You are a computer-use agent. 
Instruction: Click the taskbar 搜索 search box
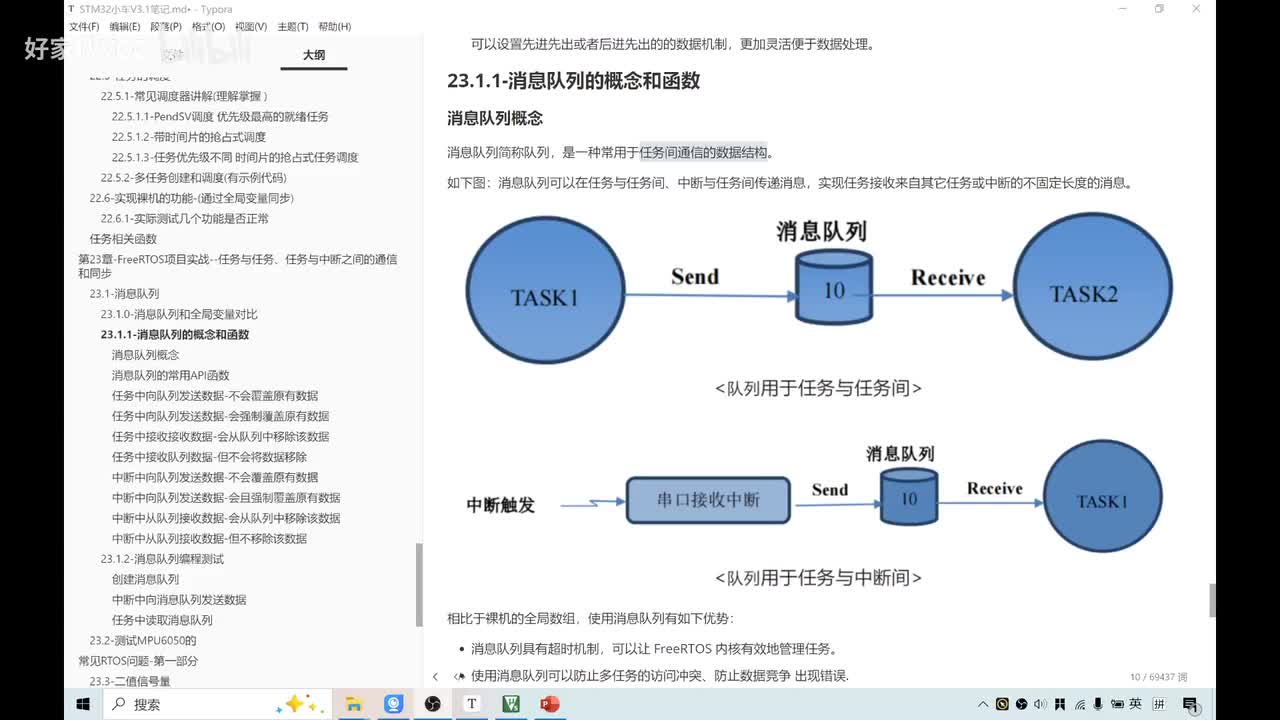218,704
